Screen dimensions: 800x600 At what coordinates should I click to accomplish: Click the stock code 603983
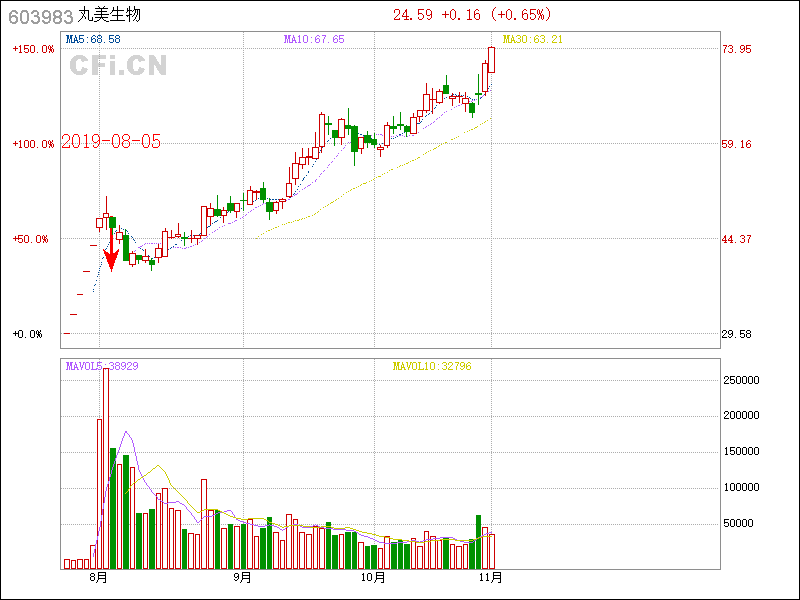(x=41, y=17)
